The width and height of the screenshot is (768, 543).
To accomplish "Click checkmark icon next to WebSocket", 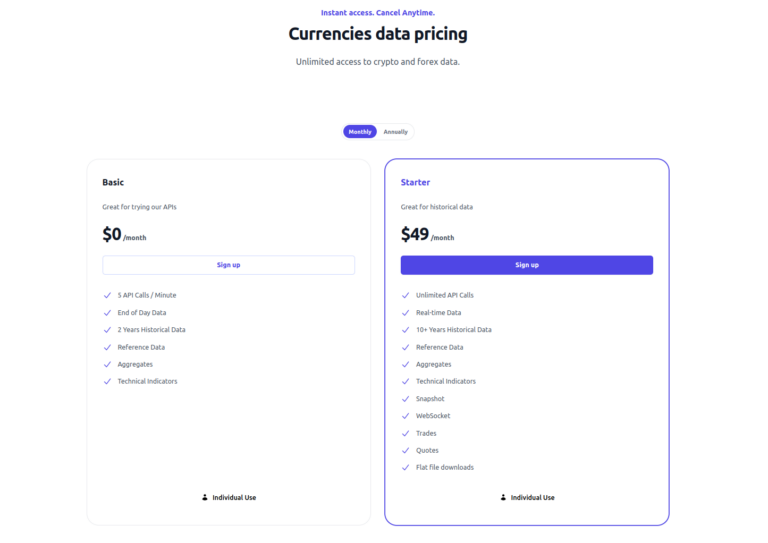I will click(405, 416).
